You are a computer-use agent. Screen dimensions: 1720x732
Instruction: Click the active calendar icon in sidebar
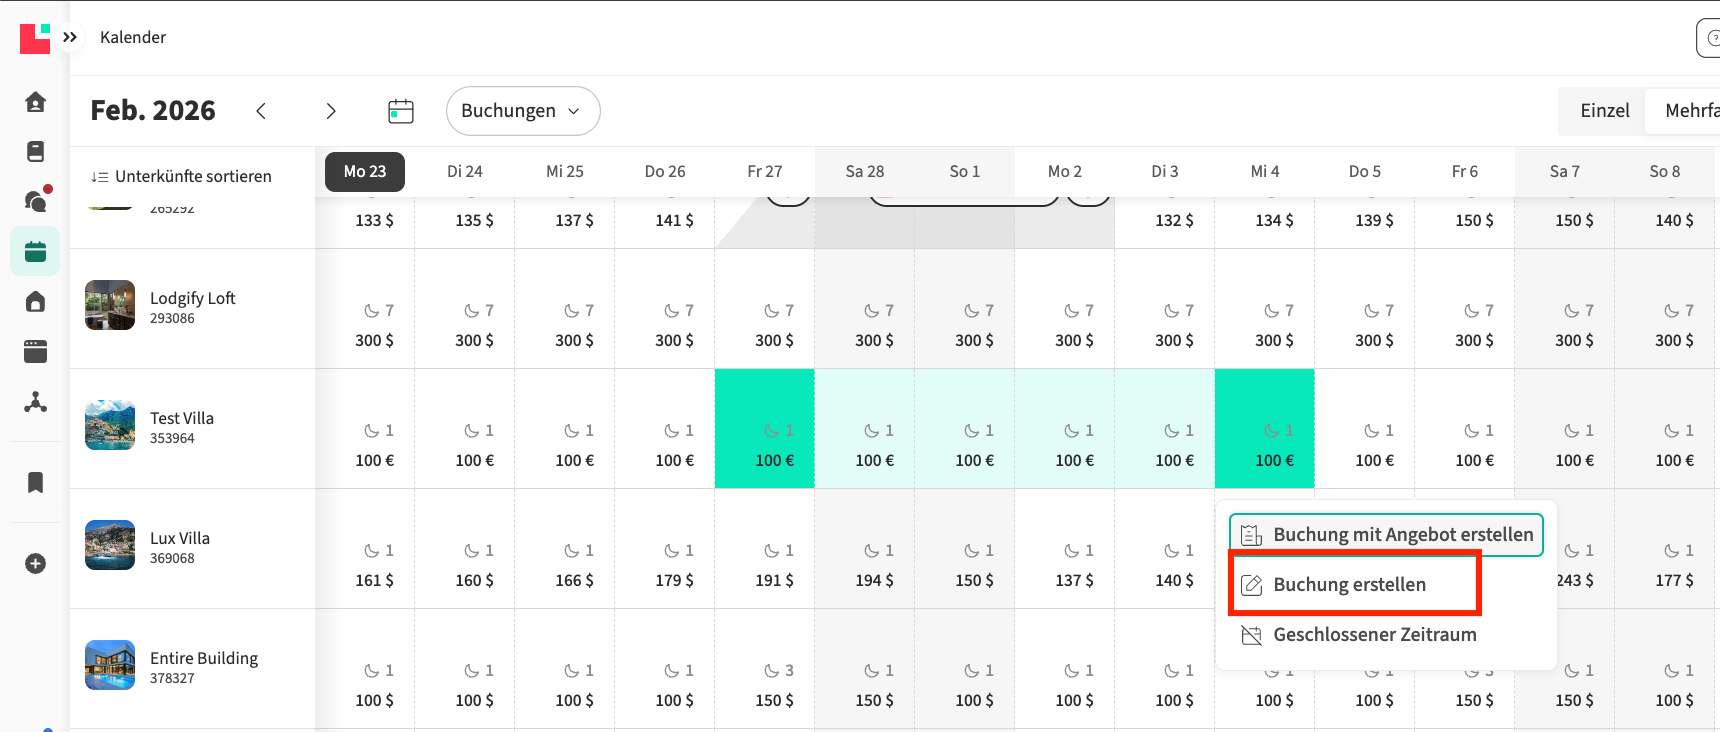[35, 251]
